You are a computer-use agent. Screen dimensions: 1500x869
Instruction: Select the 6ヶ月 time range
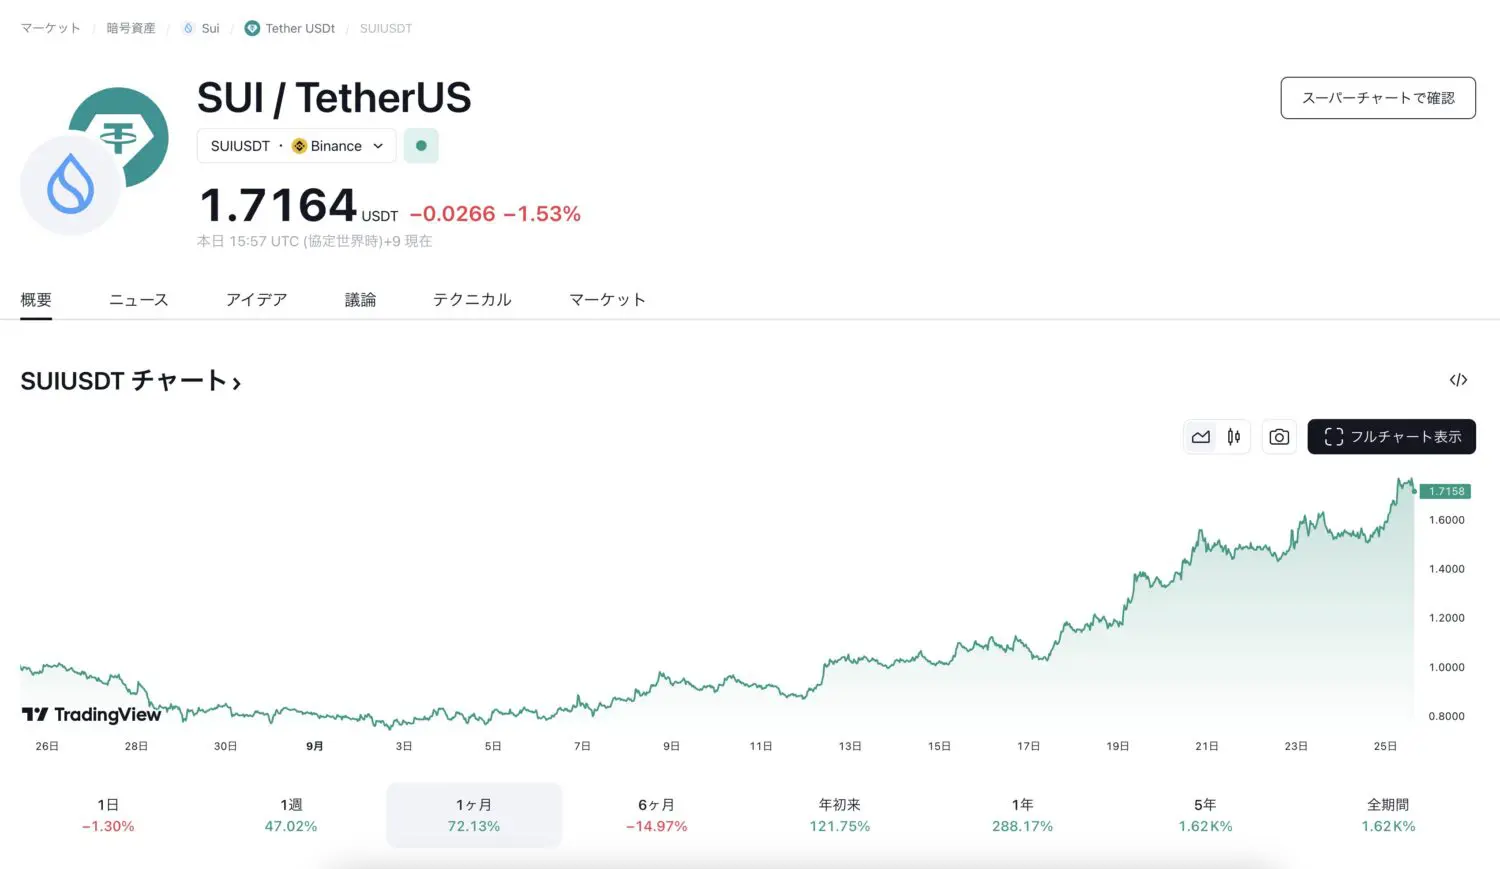pos(656,815)
